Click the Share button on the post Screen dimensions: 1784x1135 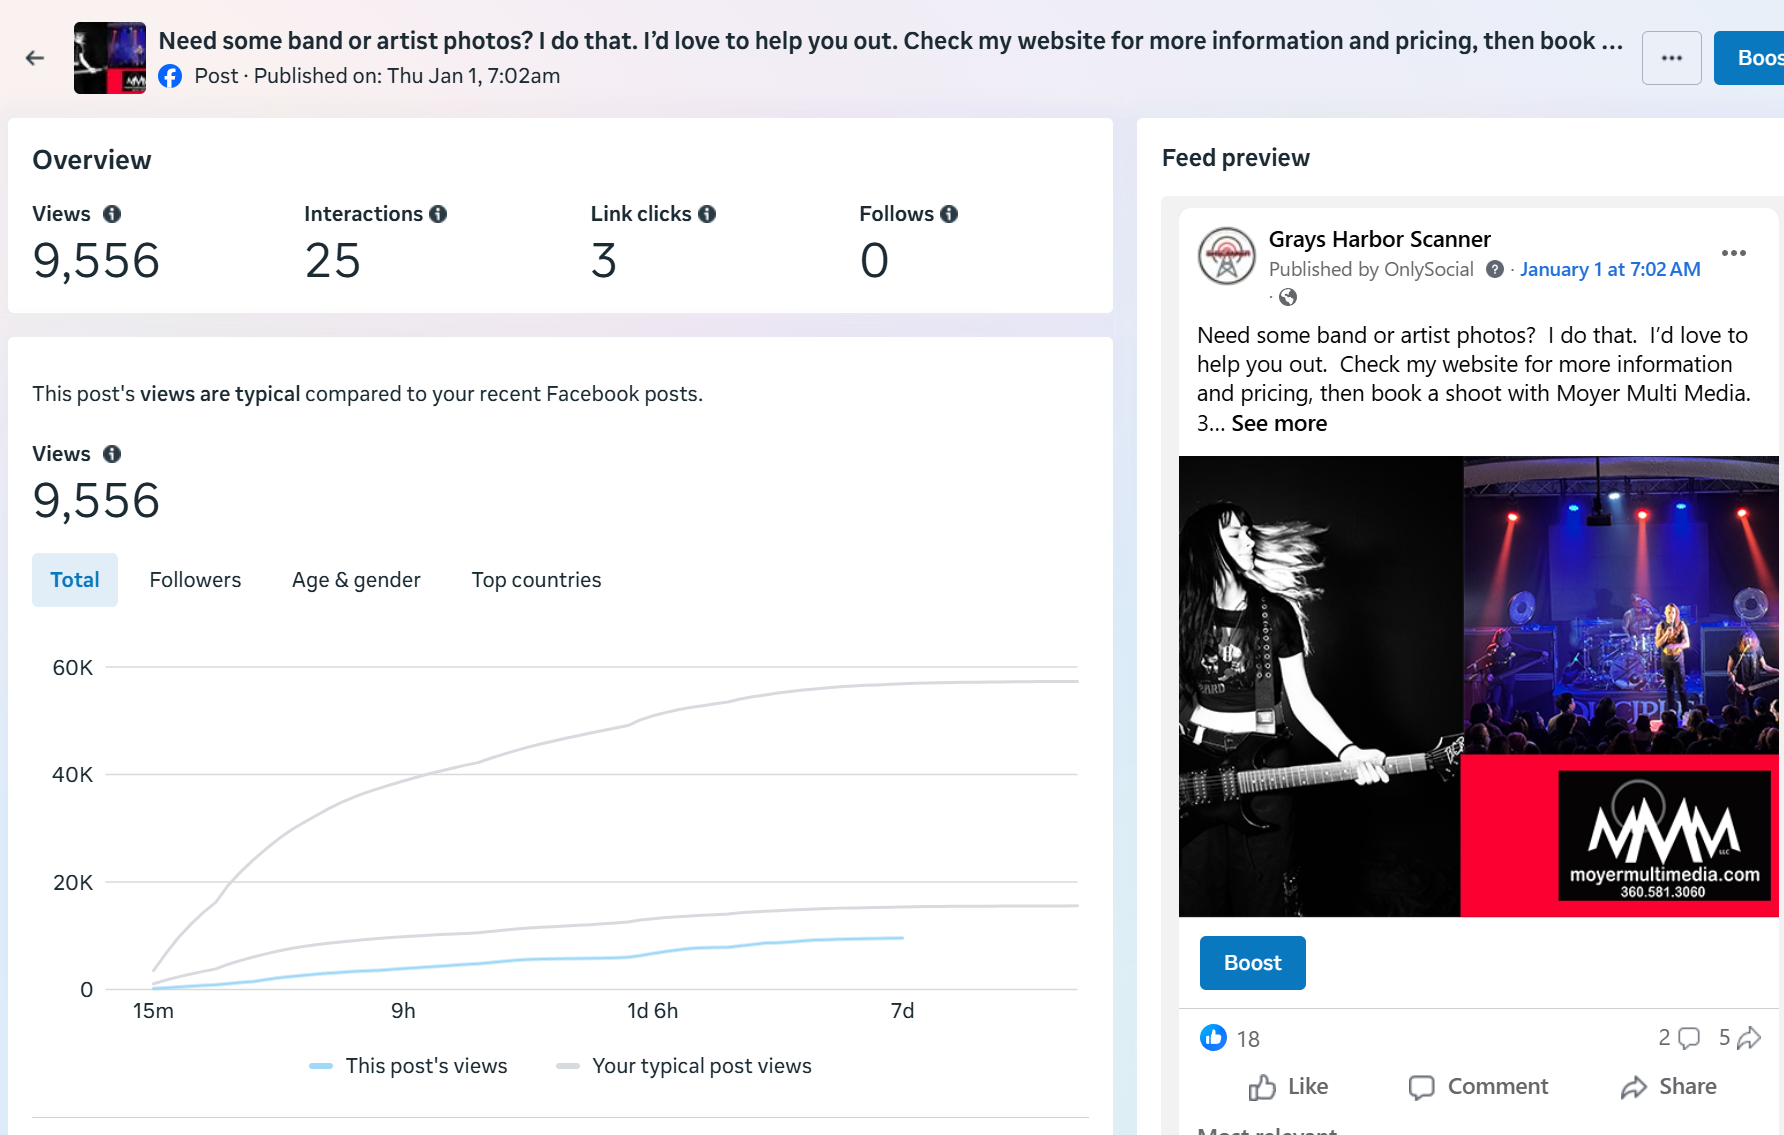pos(1668,1087)
